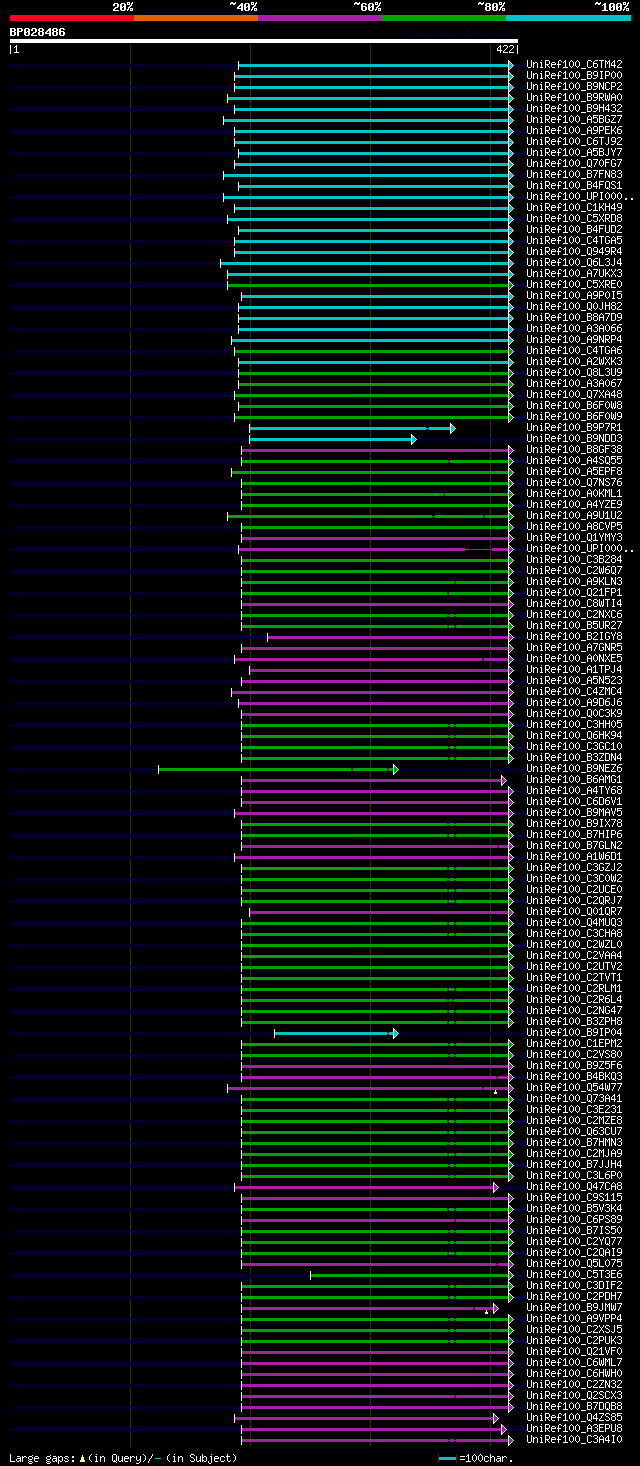Viewport: 640px width, 1466px height.
Task: Select the UniRef100_Q47CA8 label
Action: tap(574, 1187)
